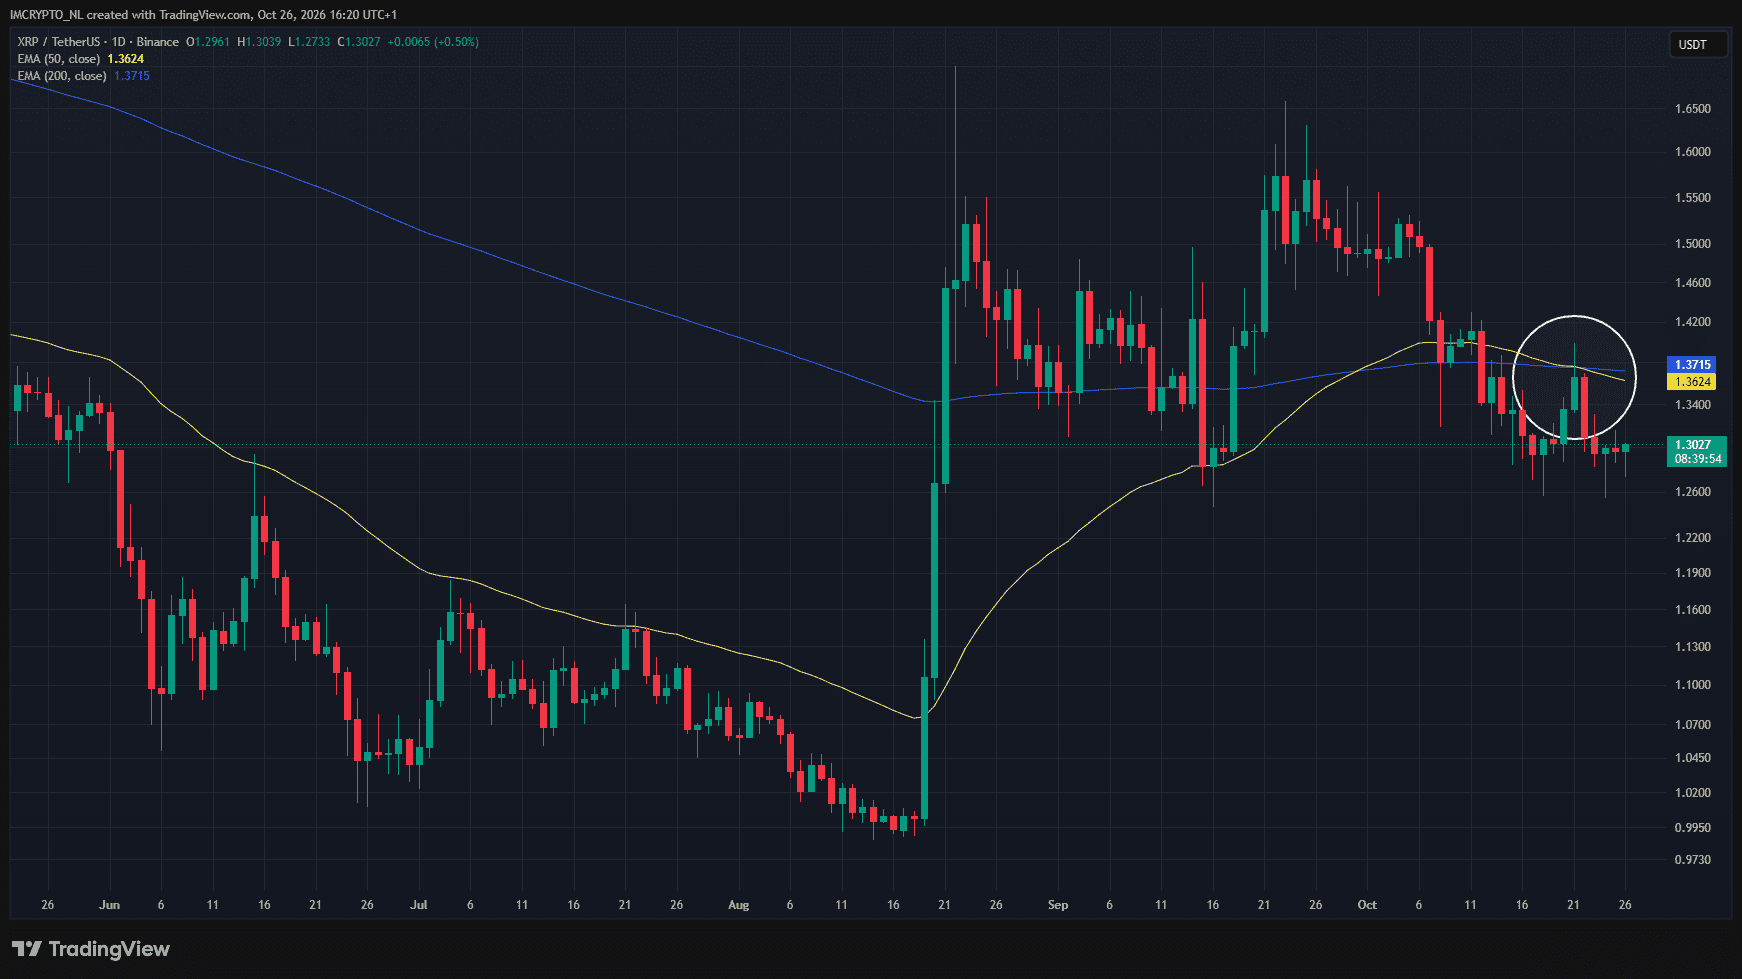The image size is (1742, 979).
Task: Select the EMA (50, close) indicator label
Action: (59, 59)
